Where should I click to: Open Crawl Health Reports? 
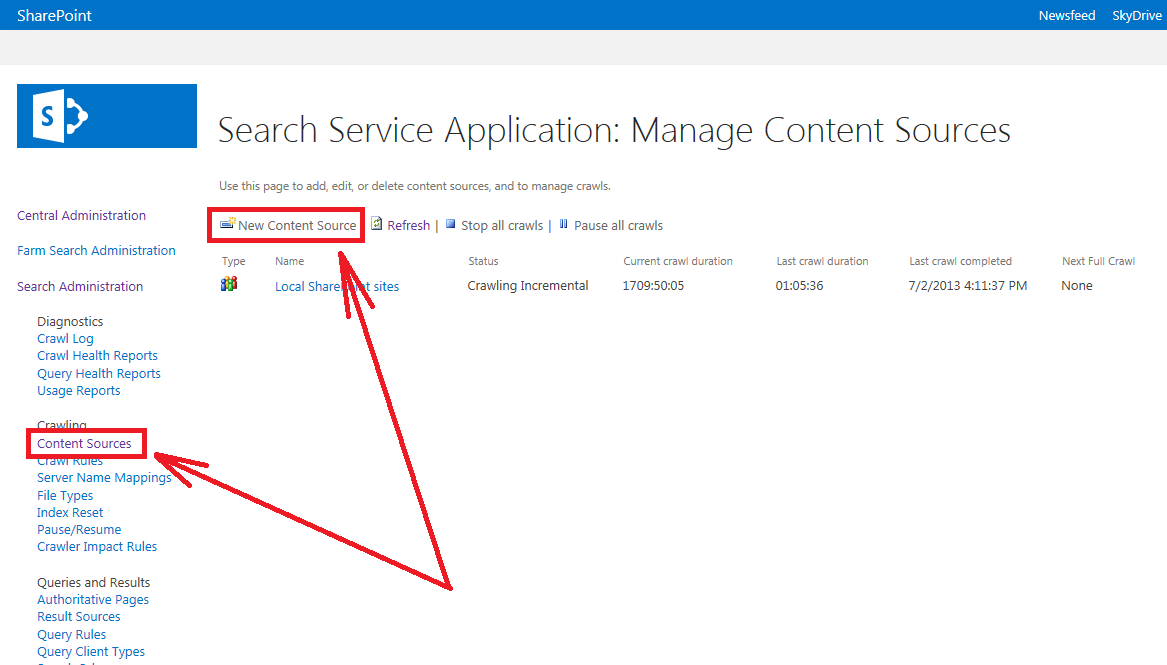(97, 356)
